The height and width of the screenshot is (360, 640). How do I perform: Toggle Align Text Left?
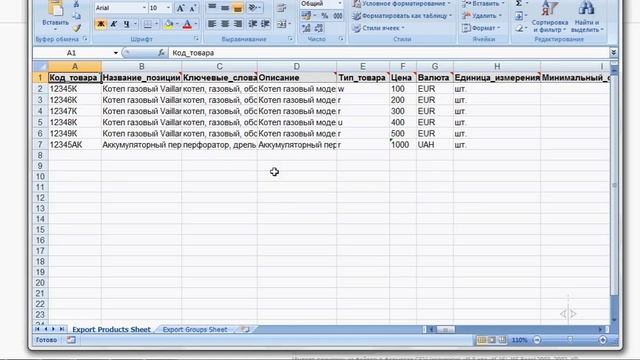tap(212, 24)
